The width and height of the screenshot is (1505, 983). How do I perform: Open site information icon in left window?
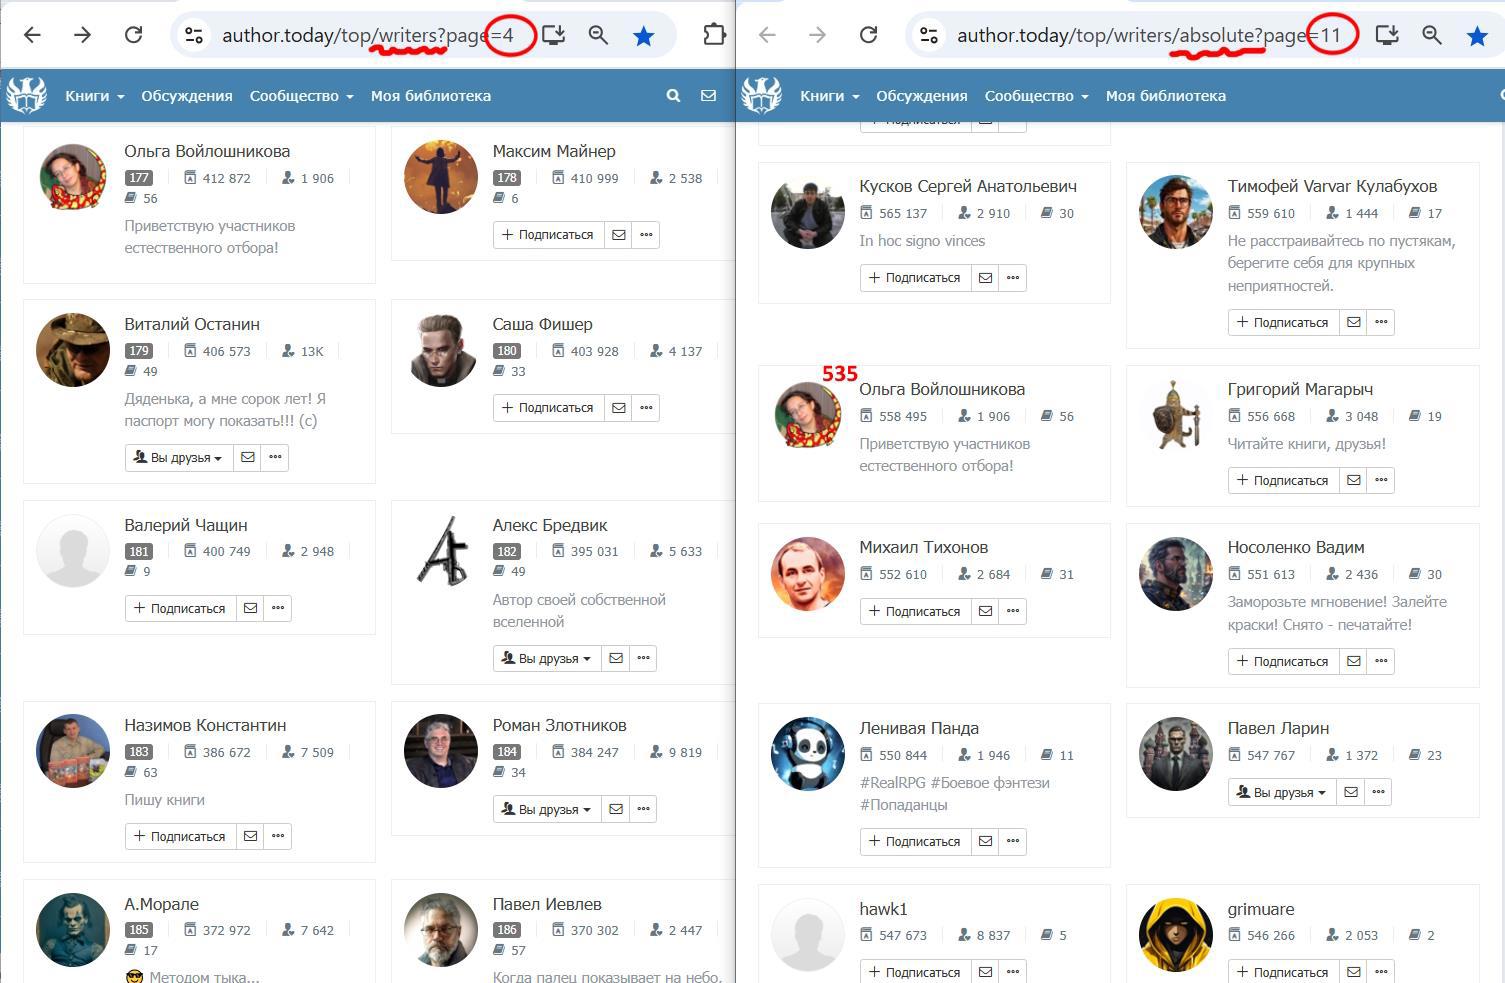tap(193, 35)
